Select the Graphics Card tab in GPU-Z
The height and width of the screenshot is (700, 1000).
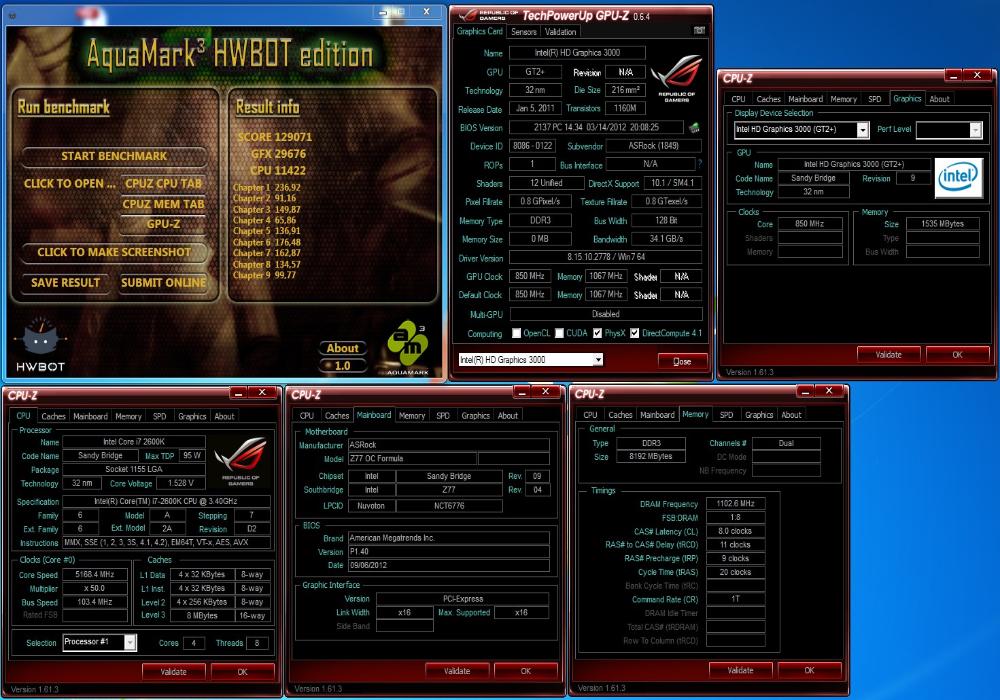[x=480, y=31]
